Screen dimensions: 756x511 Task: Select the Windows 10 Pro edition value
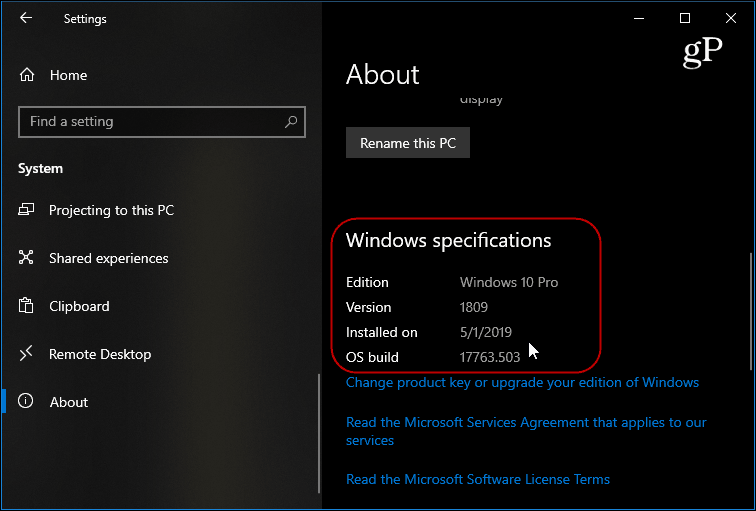coord(509,282)
